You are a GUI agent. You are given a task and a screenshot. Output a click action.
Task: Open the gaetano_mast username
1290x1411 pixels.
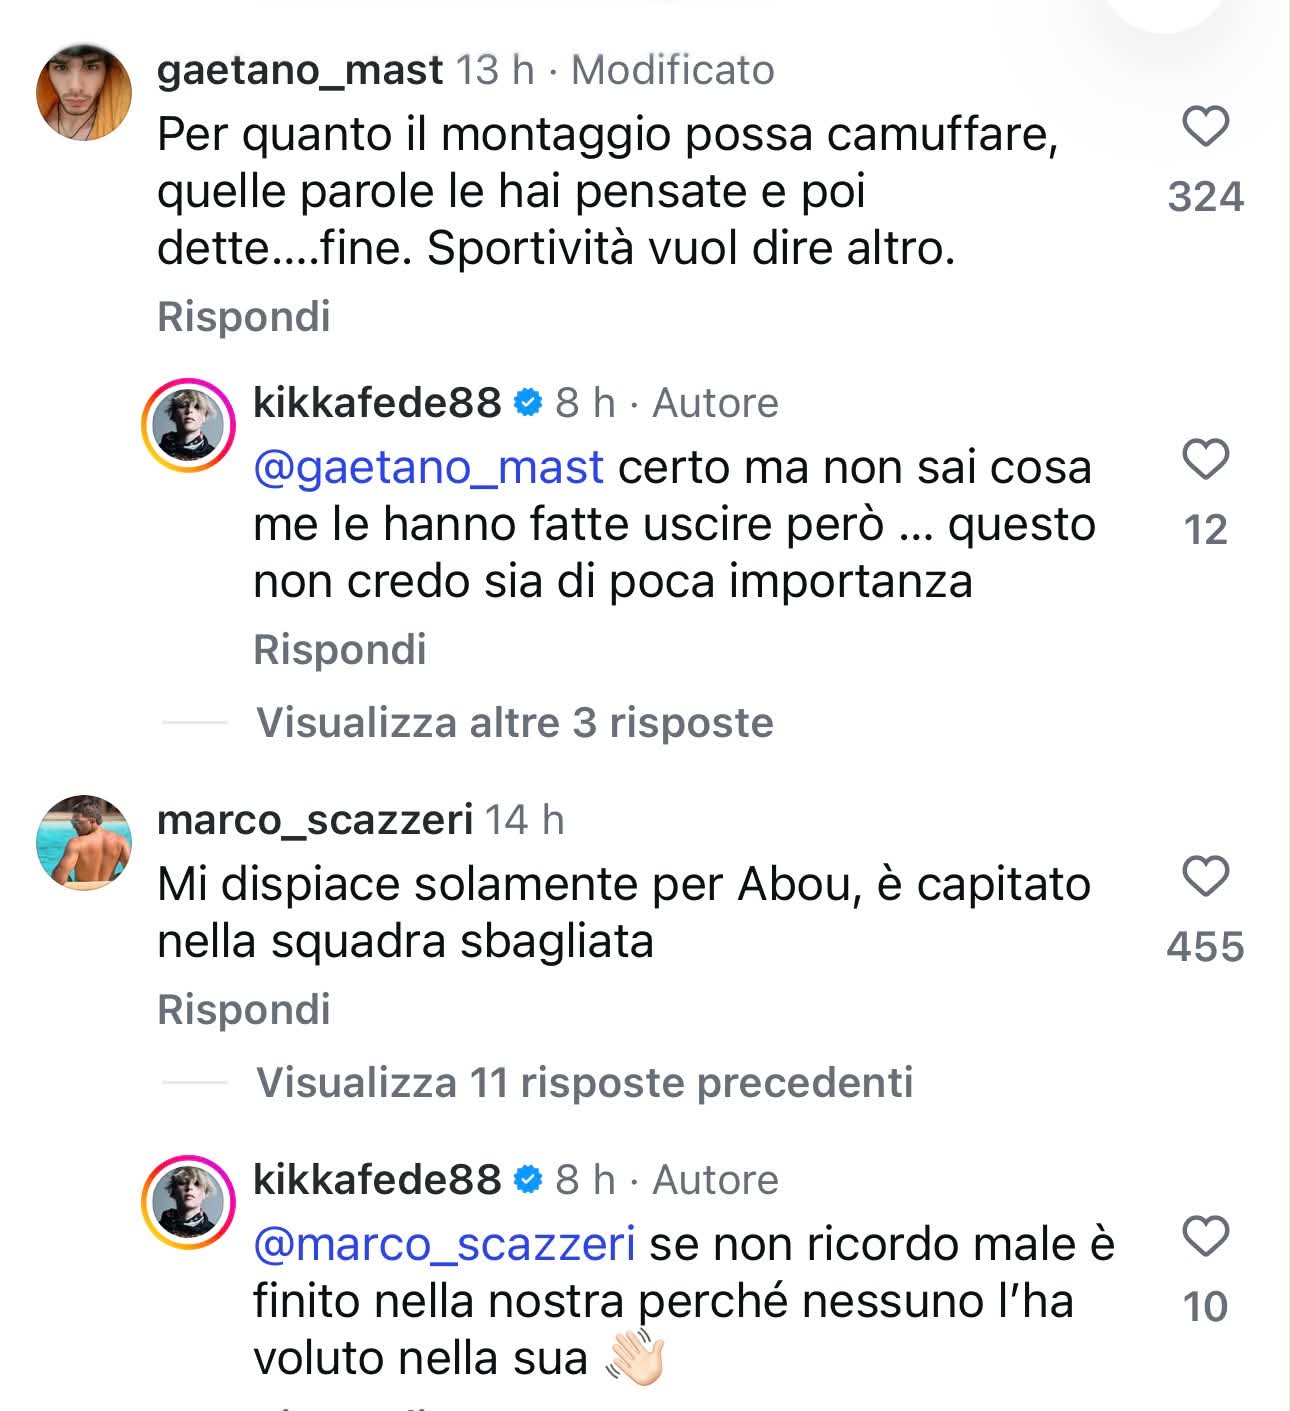click(x=300, y=70)
